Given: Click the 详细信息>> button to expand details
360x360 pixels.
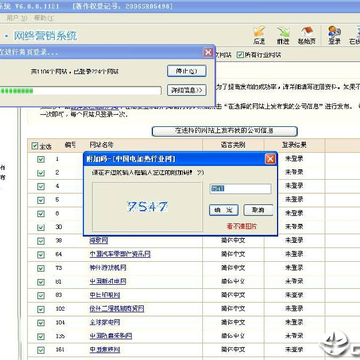Looking at the screenshot, I should (x=187, y=90).
